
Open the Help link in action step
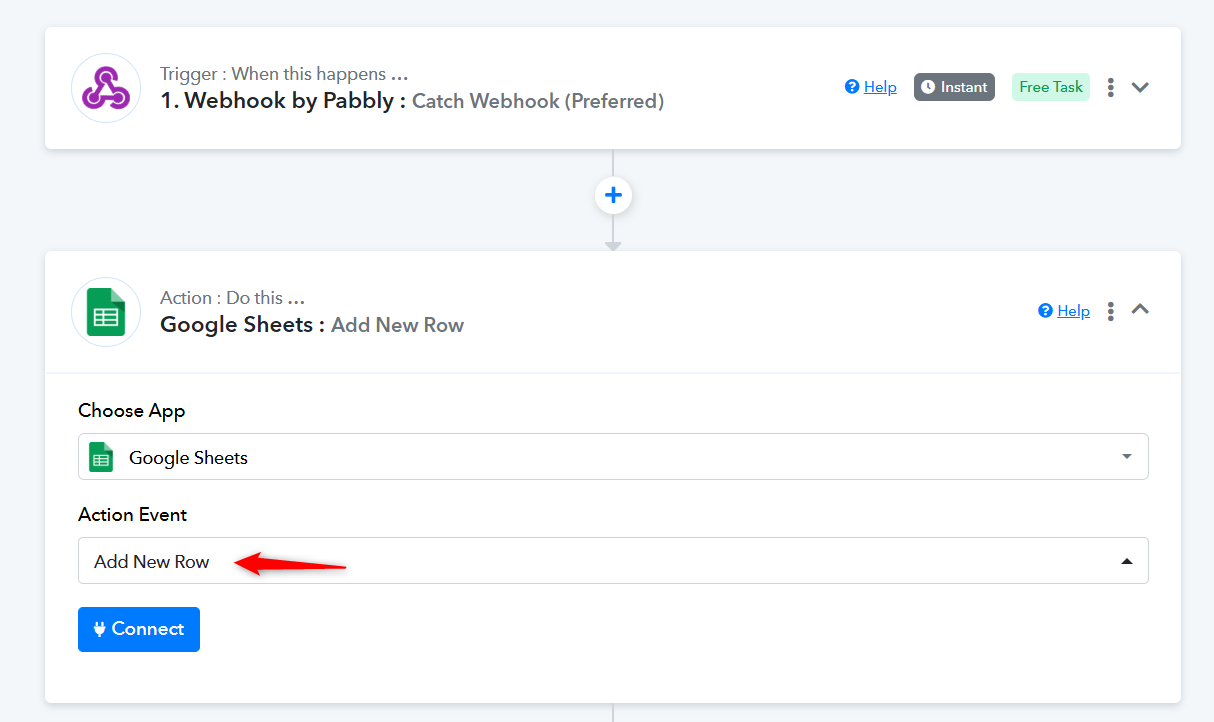(1073, 311)
